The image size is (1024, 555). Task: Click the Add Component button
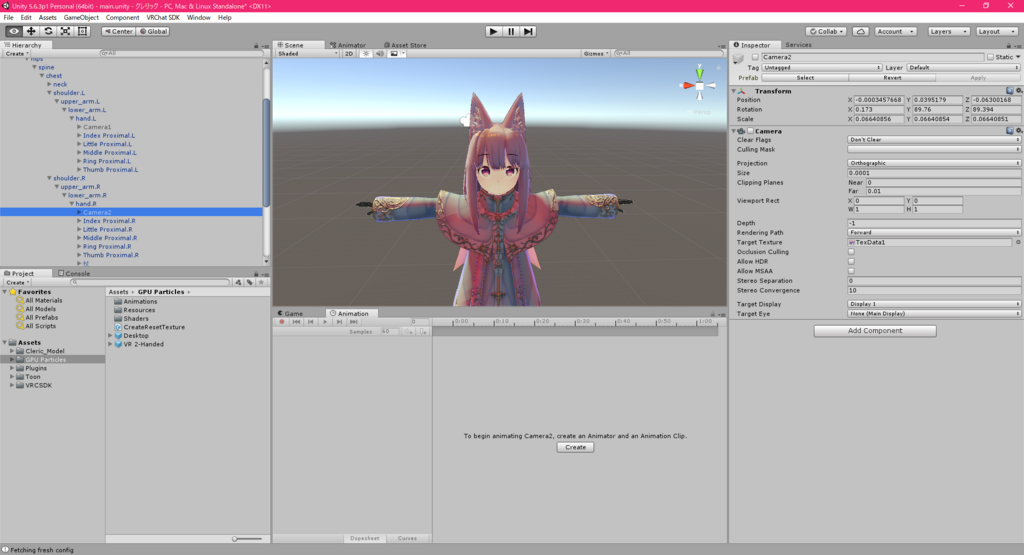point(875,331)
